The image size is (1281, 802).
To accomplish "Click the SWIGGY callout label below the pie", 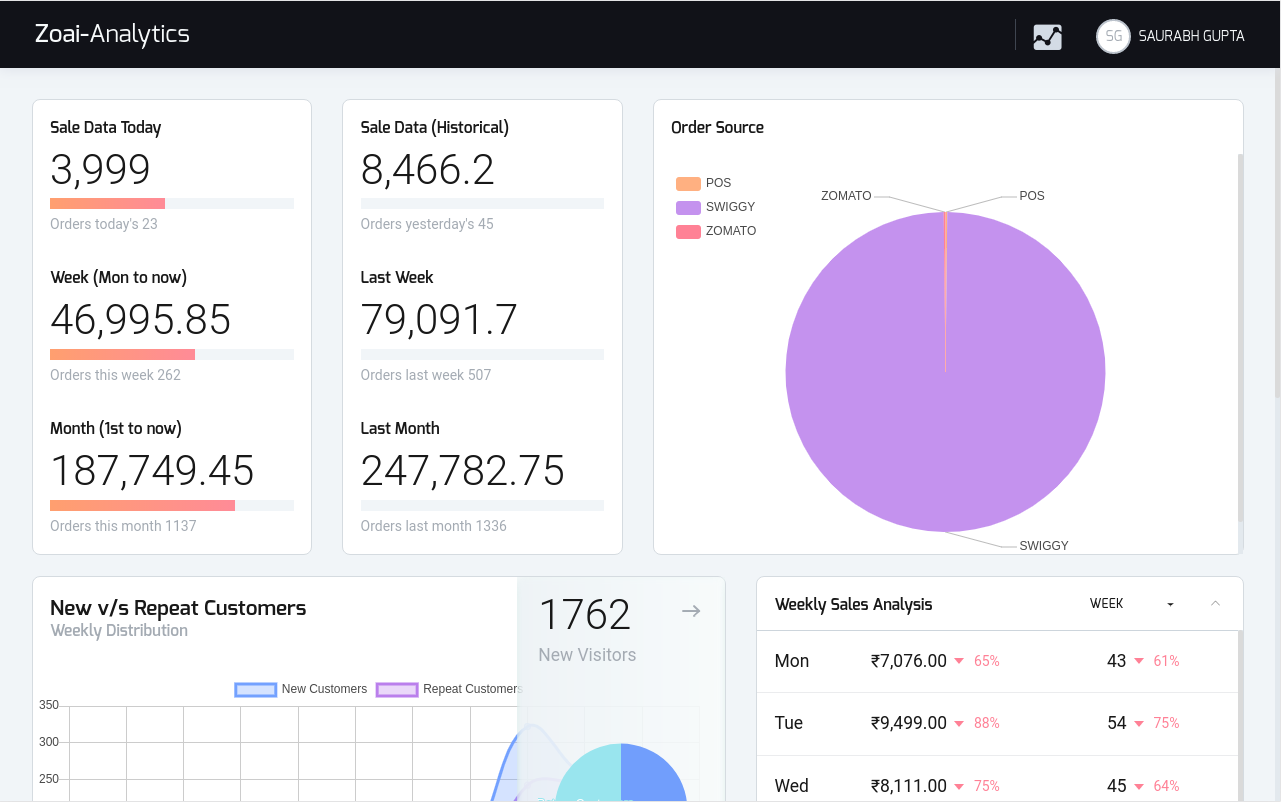I will point(1044,546).
